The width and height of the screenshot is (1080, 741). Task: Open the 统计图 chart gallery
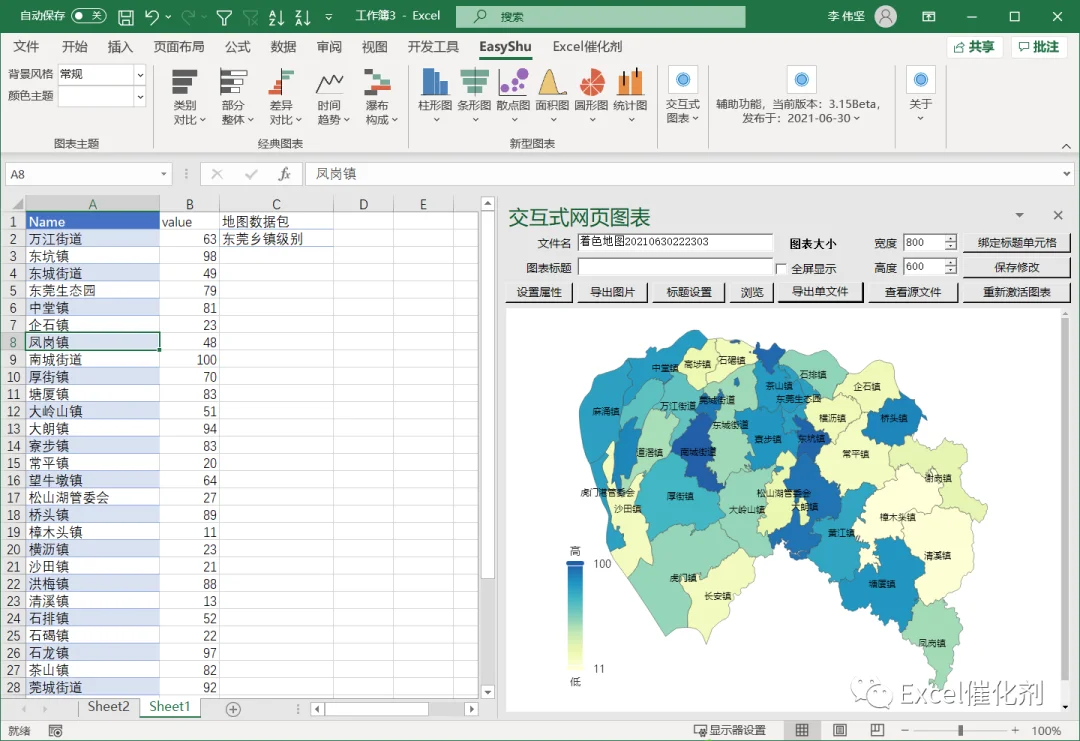tap(630, 96)
